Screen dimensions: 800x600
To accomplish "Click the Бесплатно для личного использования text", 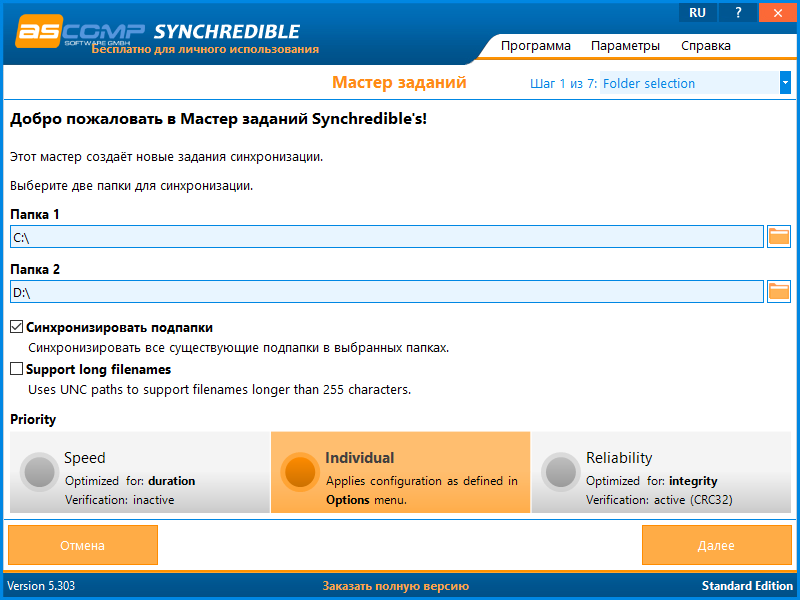I will point(205,49).
